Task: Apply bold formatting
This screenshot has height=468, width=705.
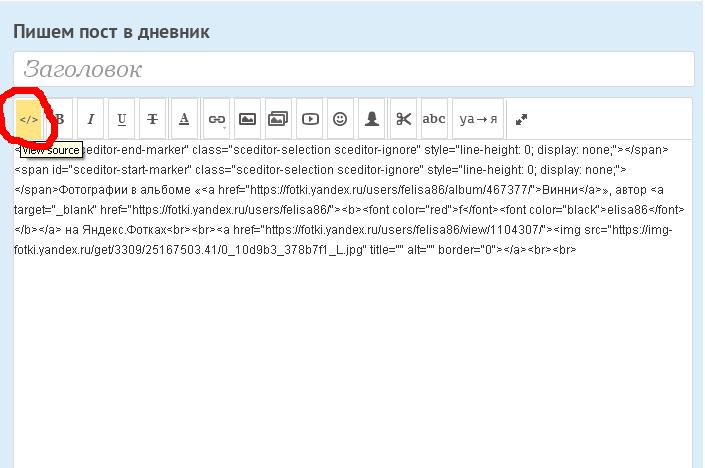Action: click(59, 119)
